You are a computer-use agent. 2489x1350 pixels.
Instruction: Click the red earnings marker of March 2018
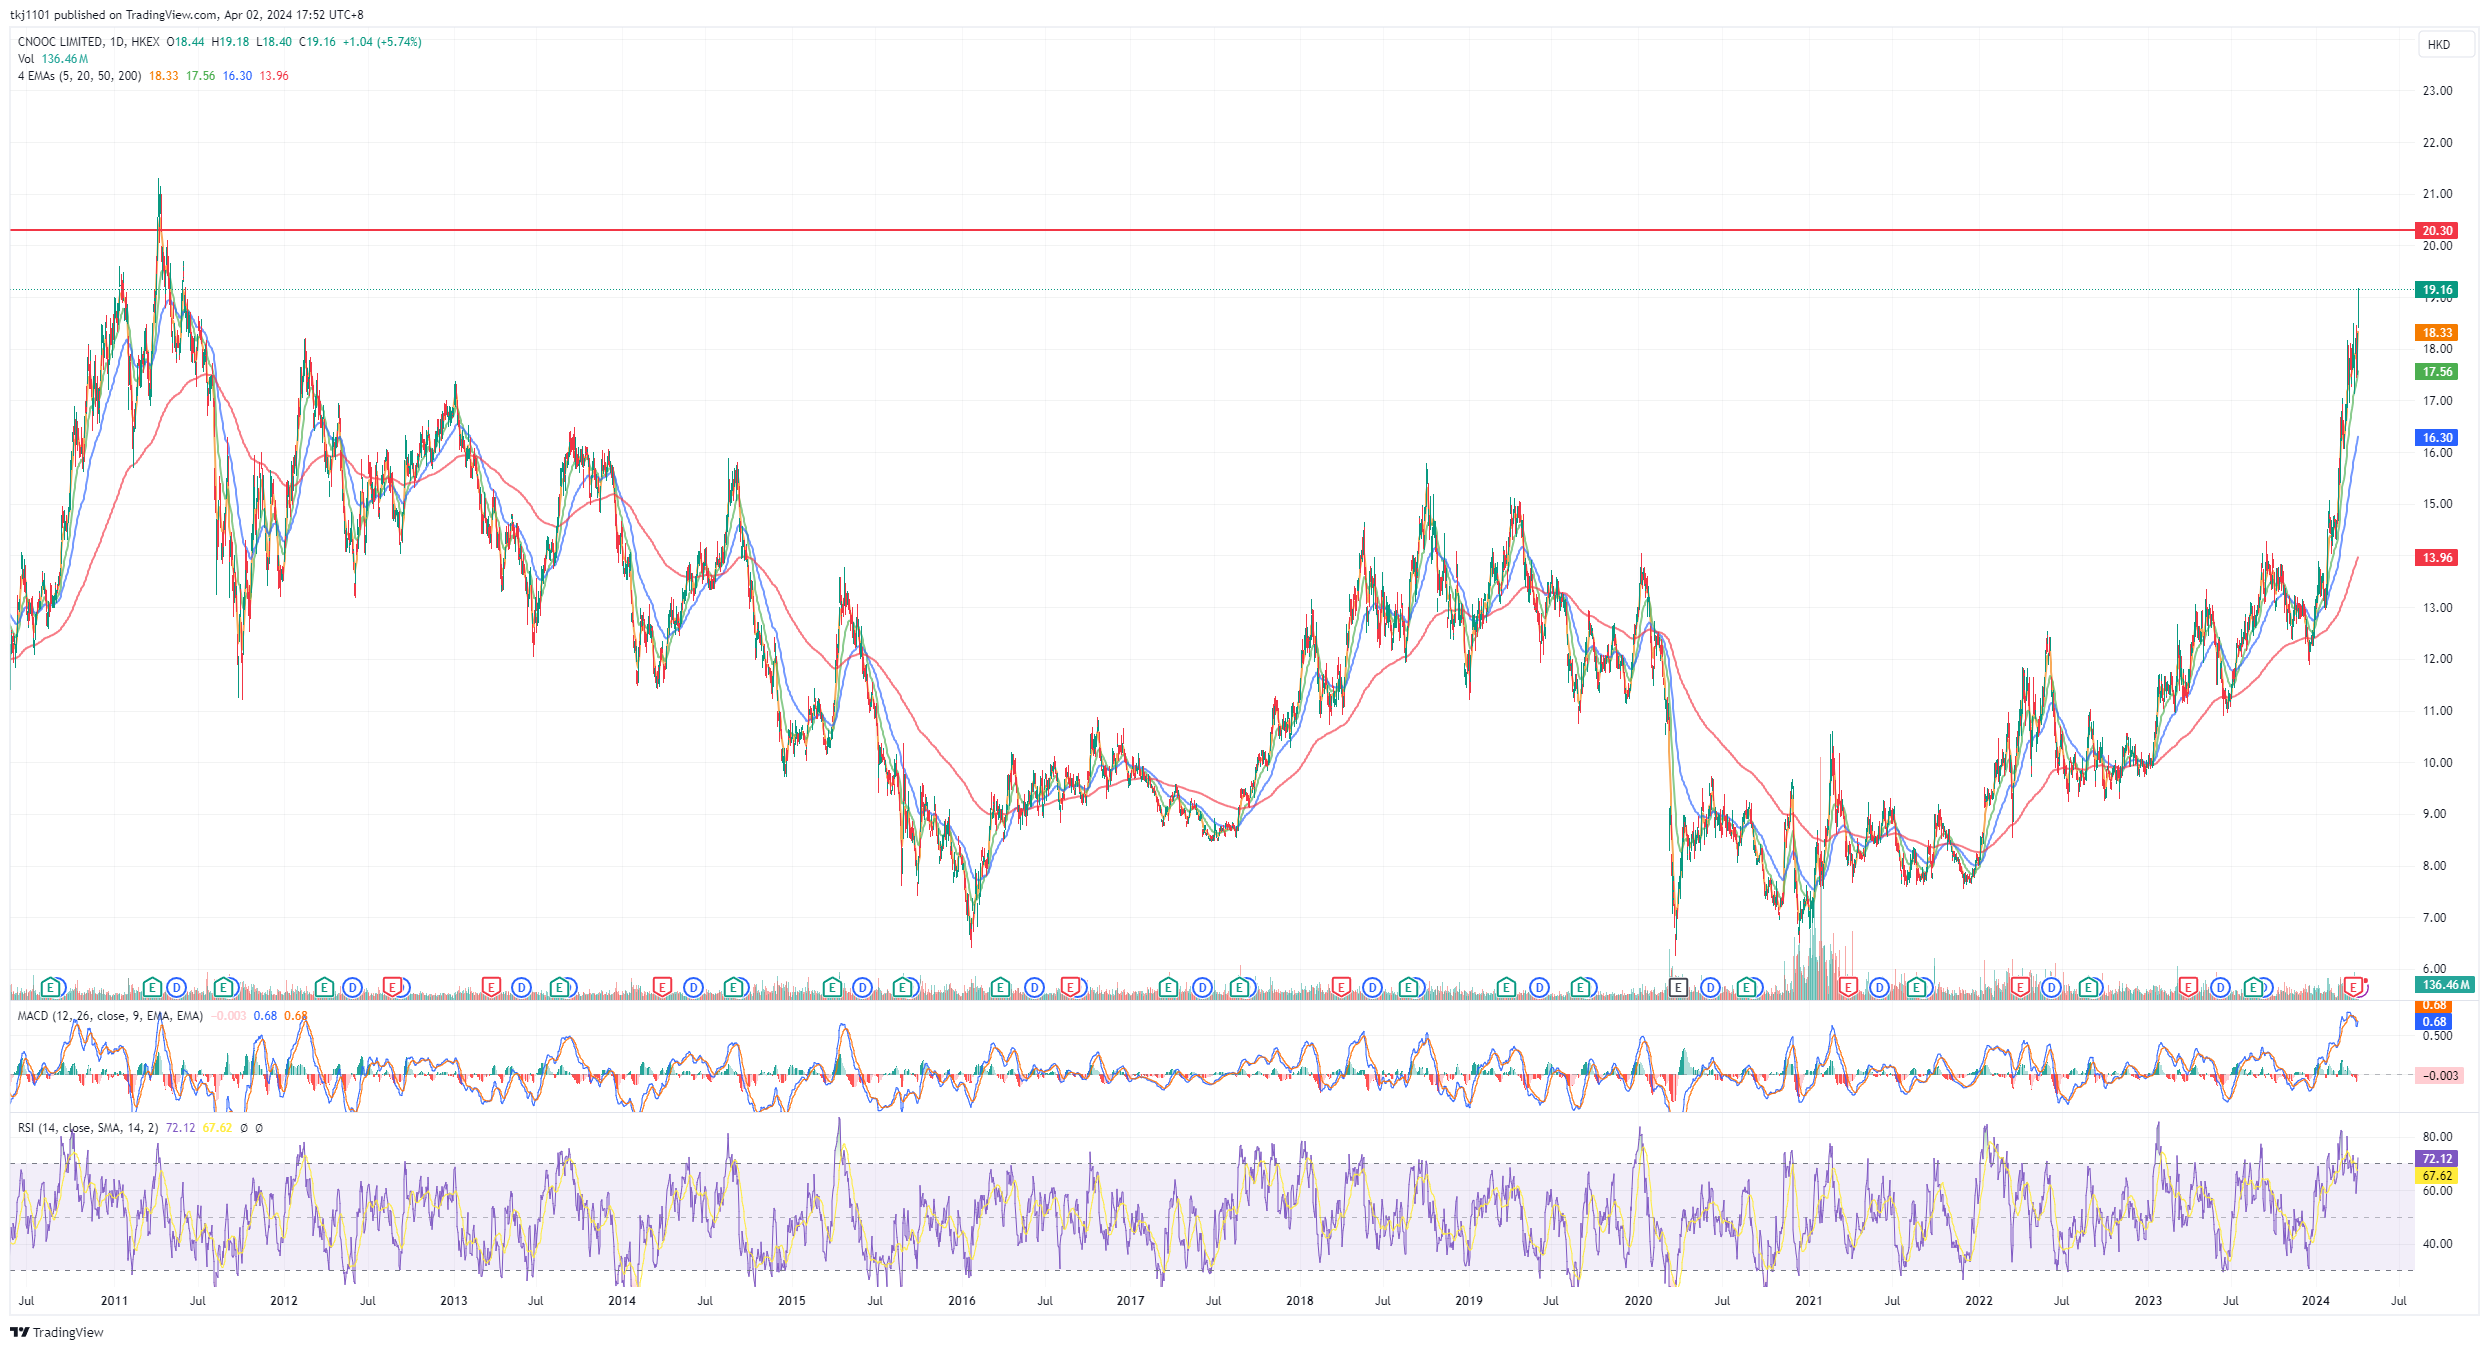point(1341,987)
